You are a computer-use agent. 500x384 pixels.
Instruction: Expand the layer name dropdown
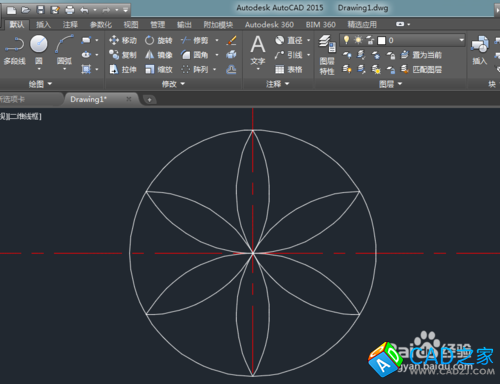[461, 40]
